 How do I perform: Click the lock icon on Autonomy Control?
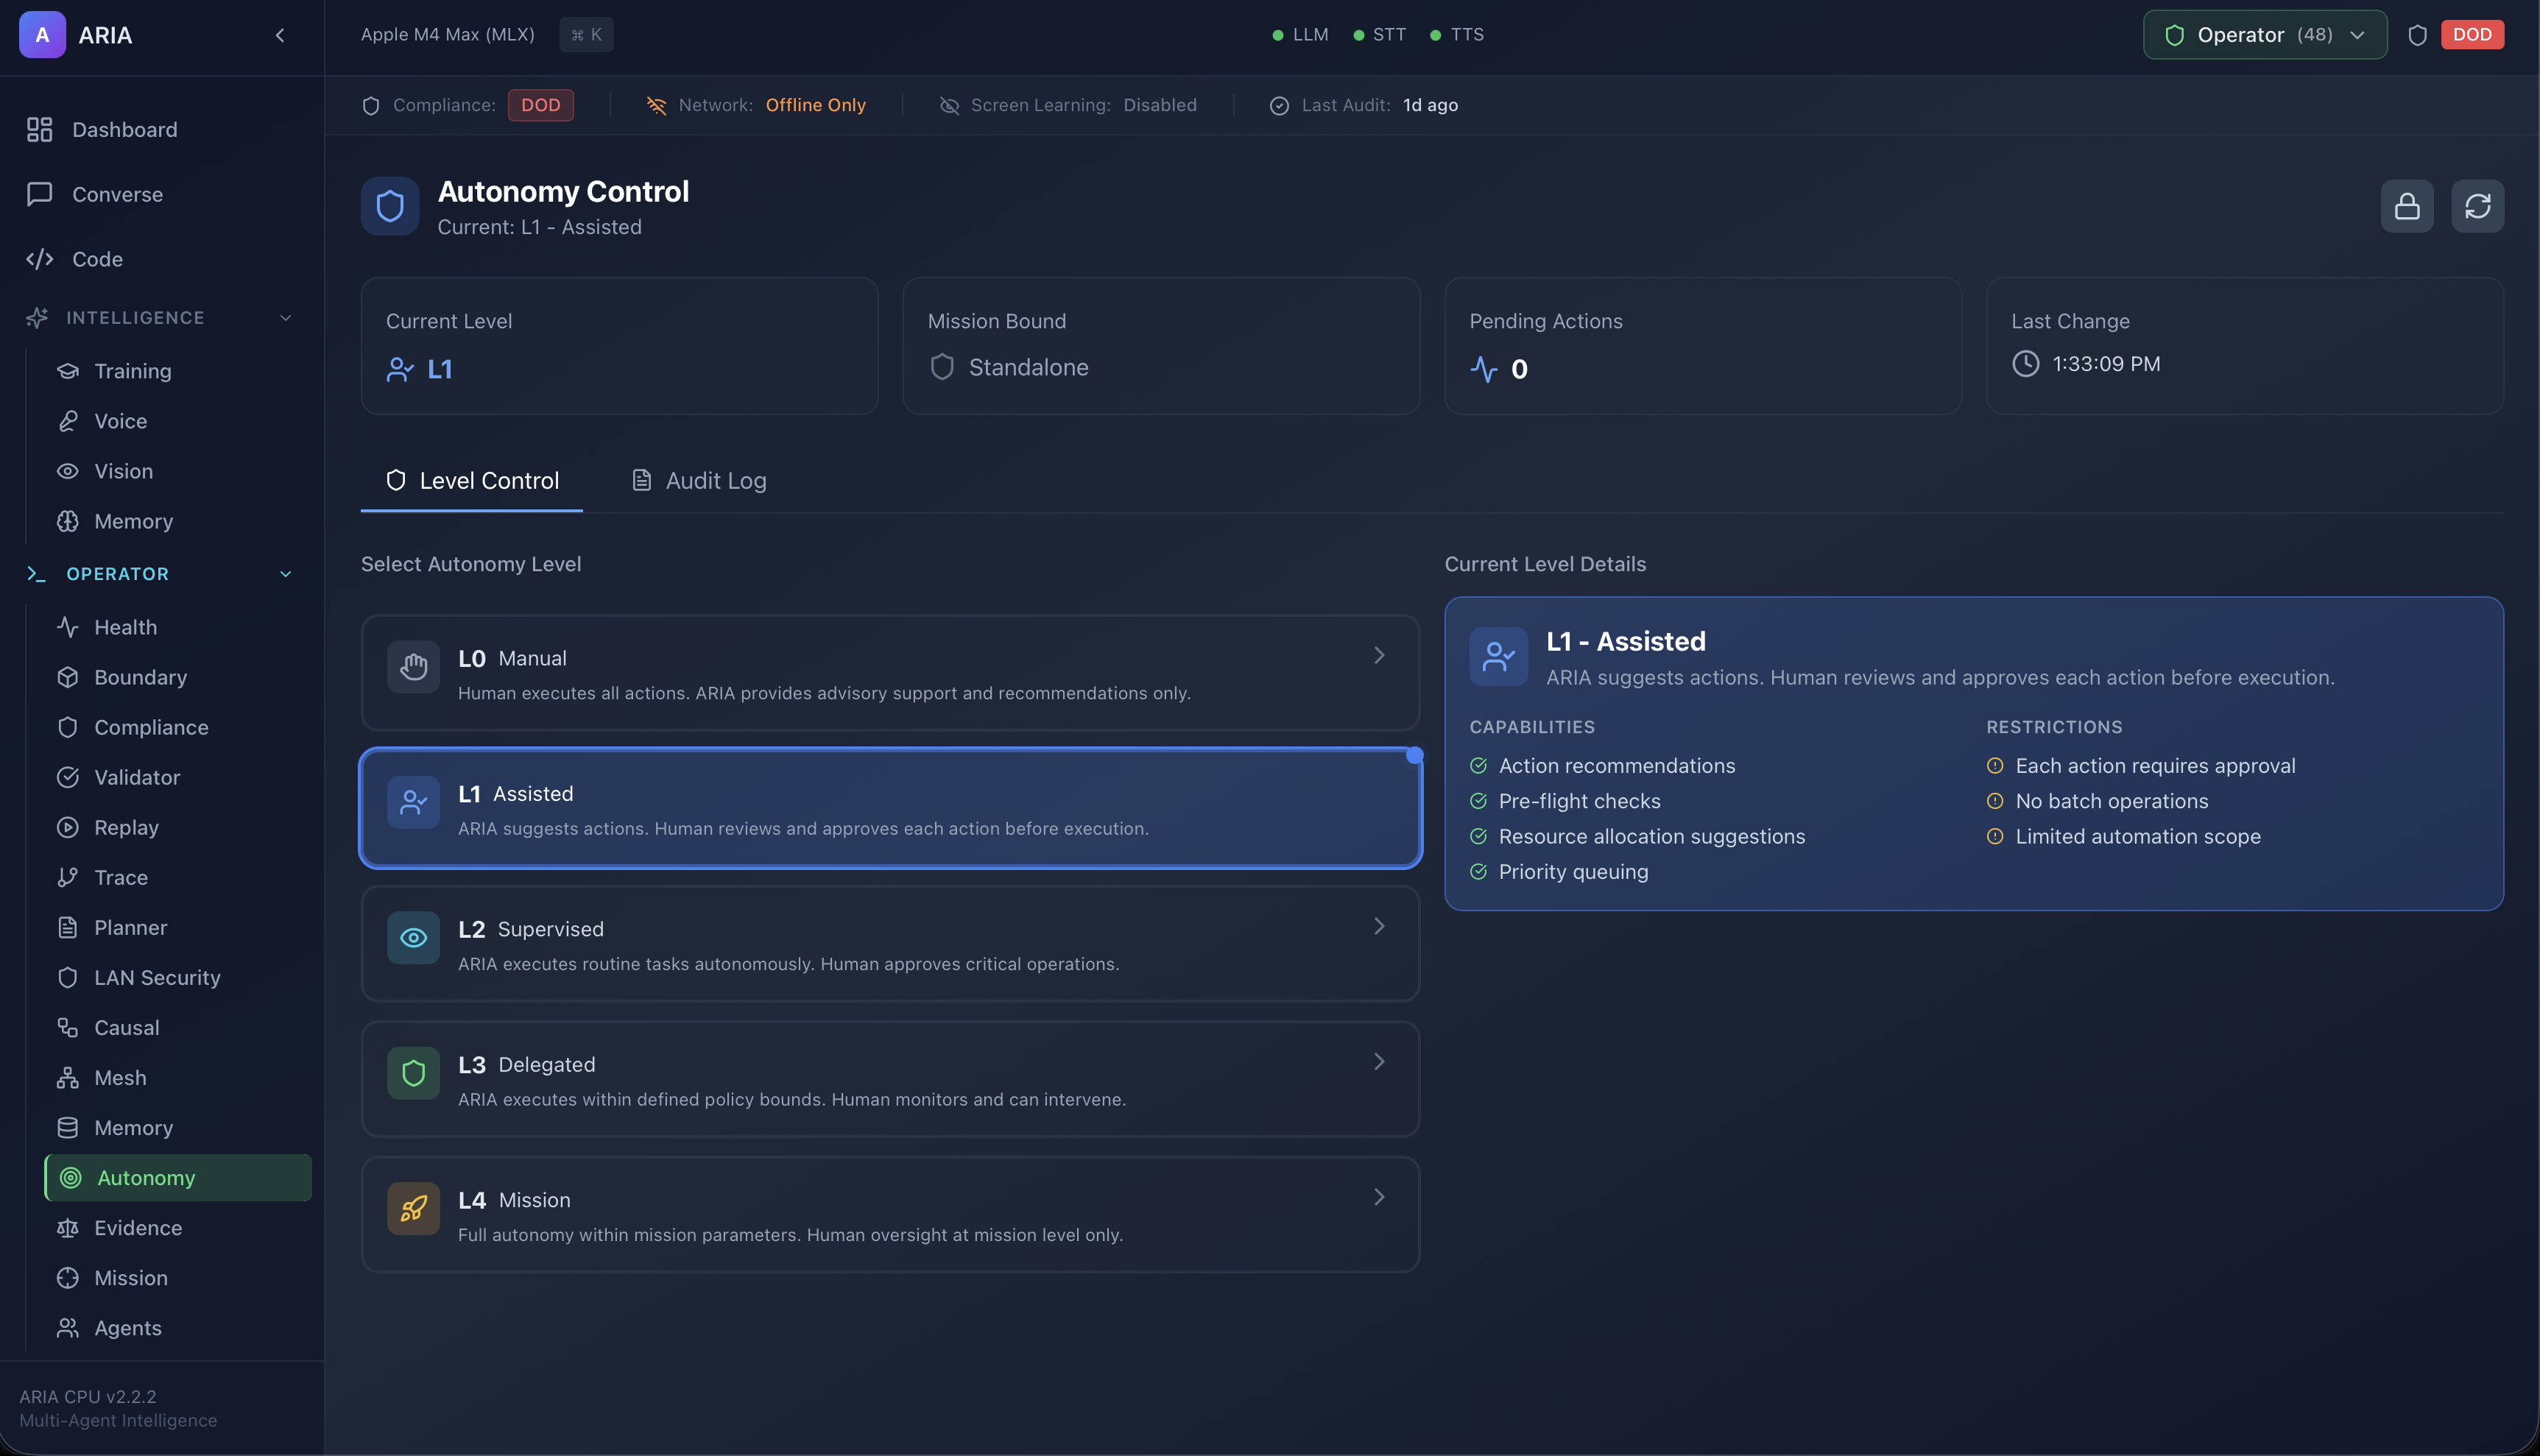pos(2406,206)
